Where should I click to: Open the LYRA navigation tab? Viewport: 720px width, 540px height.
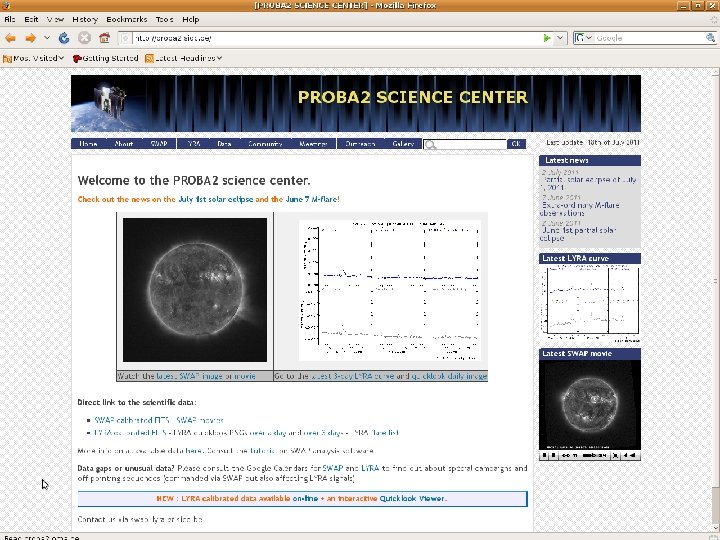coord(194,144)
